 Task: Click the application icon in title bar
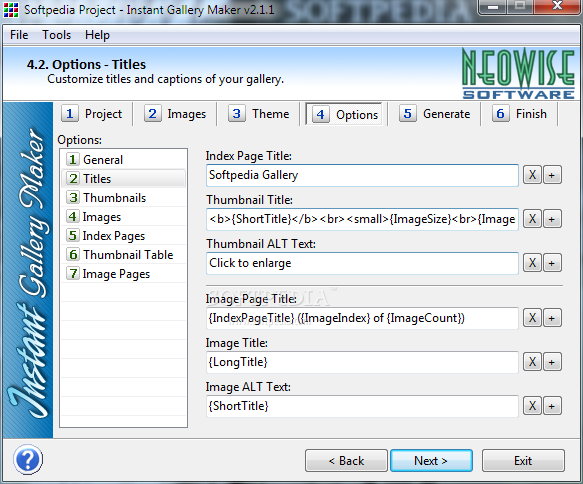pos(11,10)
